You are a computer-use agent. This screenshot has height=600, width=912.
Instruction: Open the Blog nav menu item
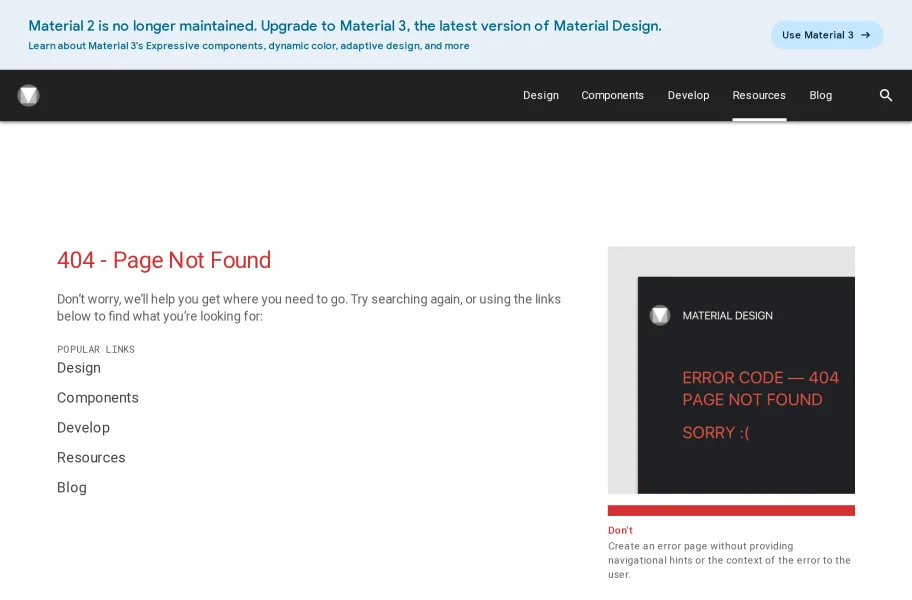point(821,95)
